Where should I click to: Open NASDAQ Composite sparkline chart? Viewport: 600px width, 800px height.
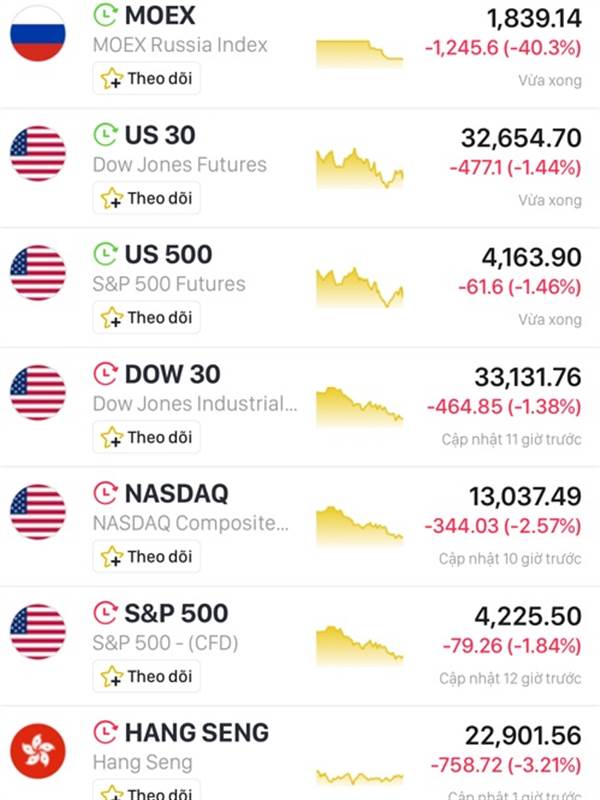coord(360,526)
